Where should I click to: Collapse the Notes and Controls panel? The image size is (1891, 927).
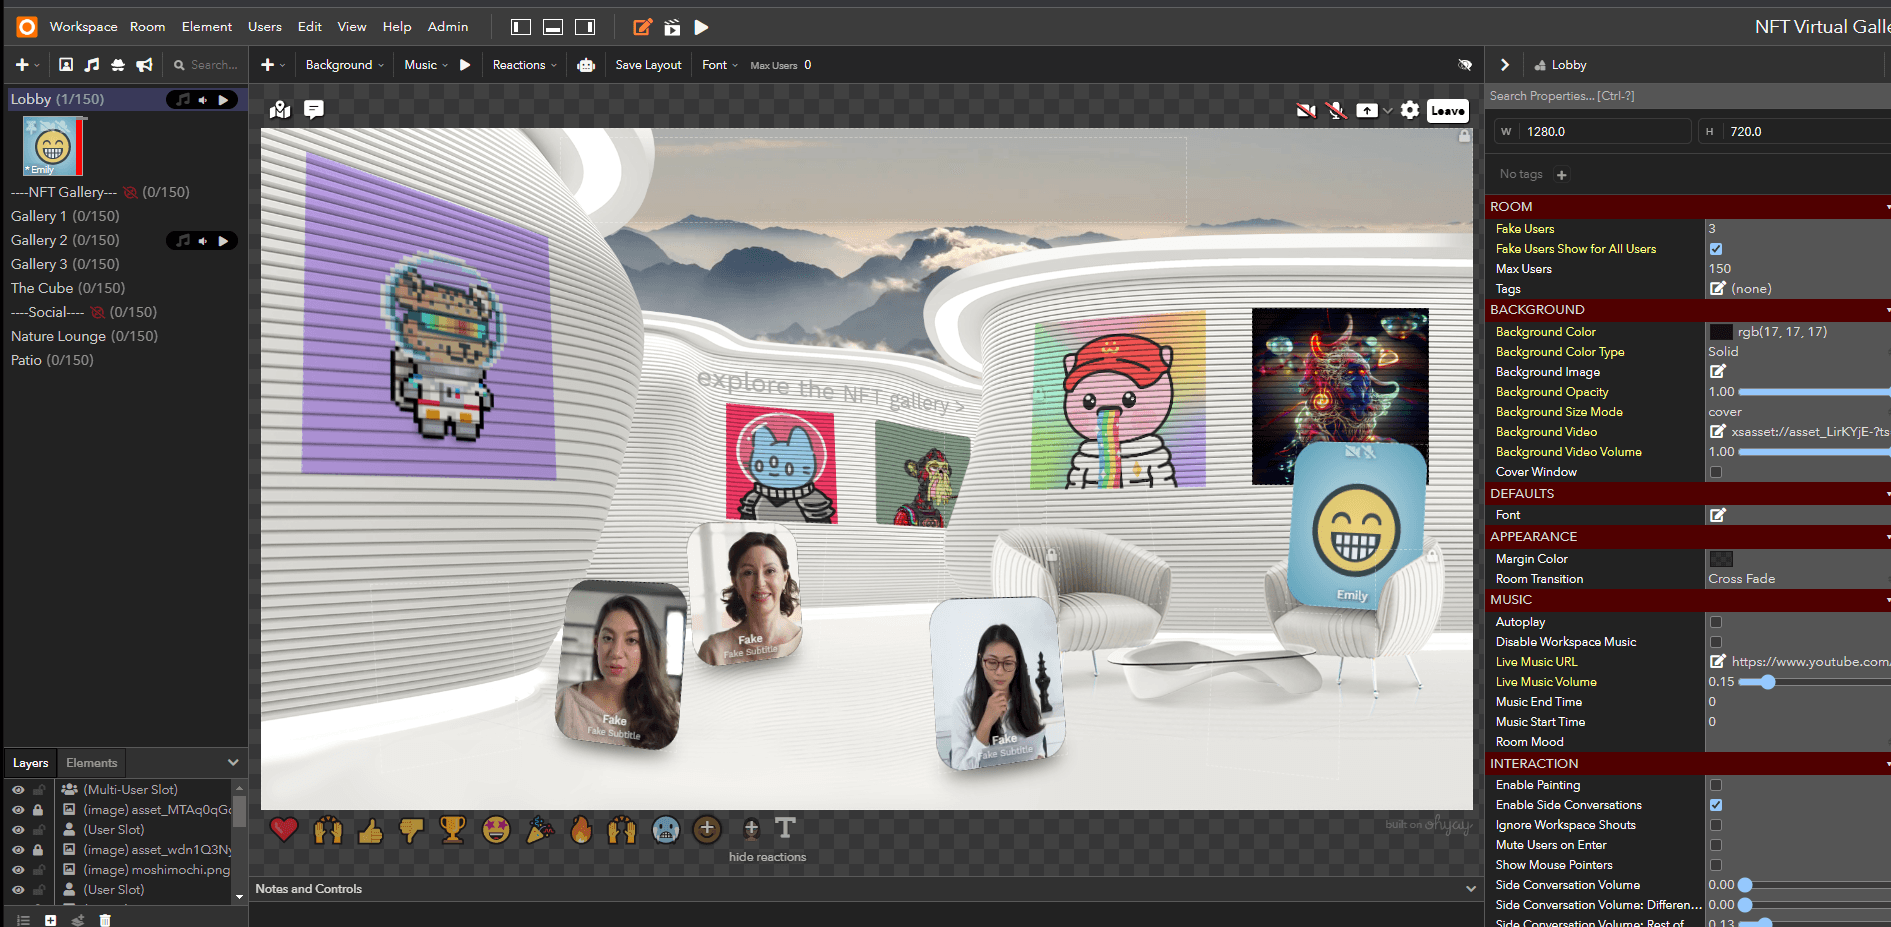click(1470, 889)
